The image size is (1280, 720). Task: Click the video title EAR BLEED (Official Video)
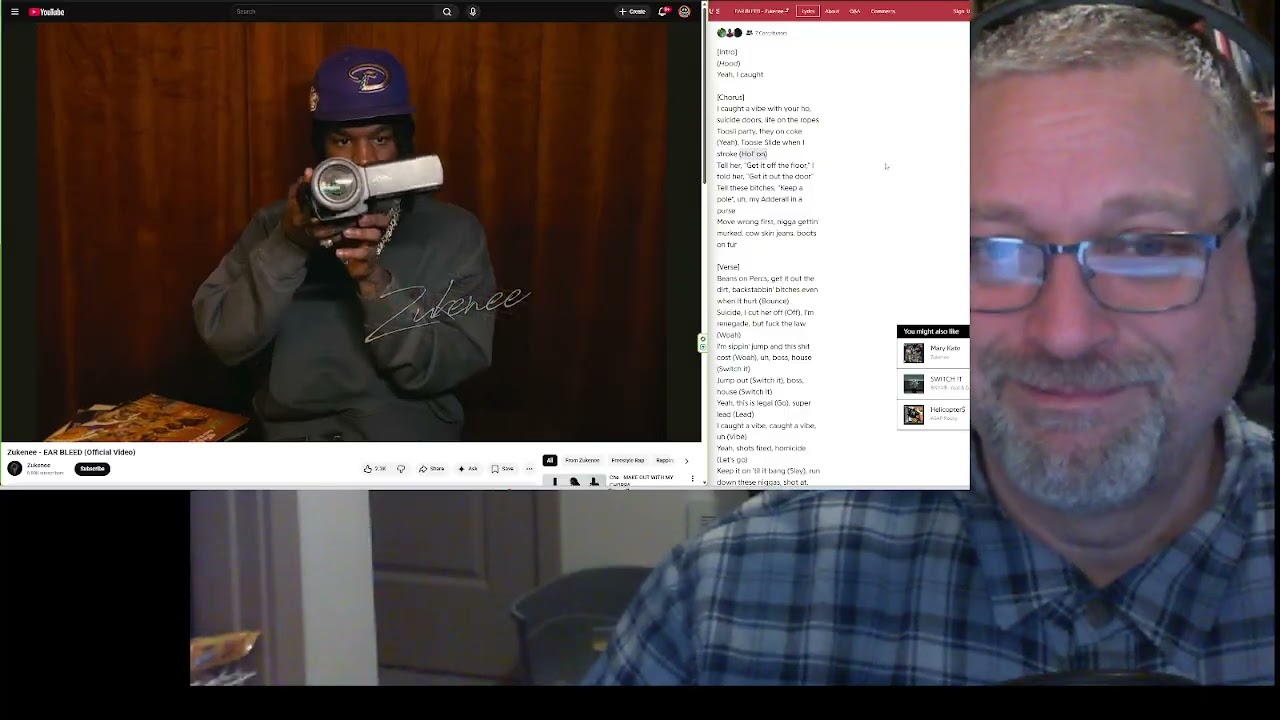click(x=71, y=452)
